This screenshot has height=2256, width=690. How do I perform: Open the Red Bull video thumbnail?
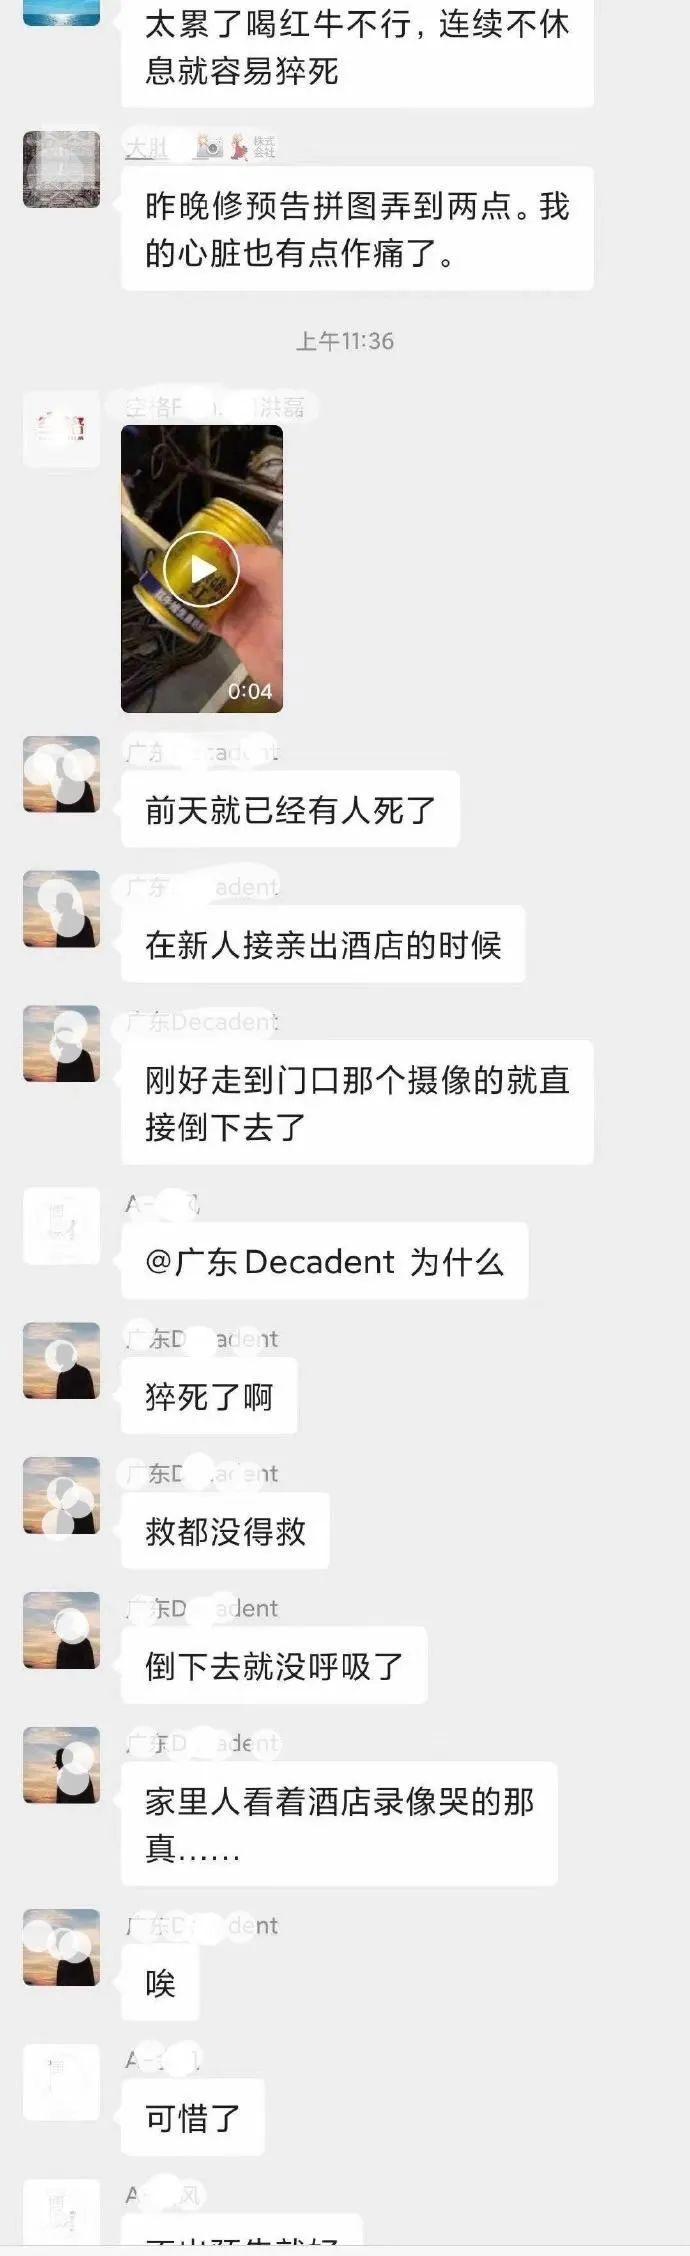point(202,568)
